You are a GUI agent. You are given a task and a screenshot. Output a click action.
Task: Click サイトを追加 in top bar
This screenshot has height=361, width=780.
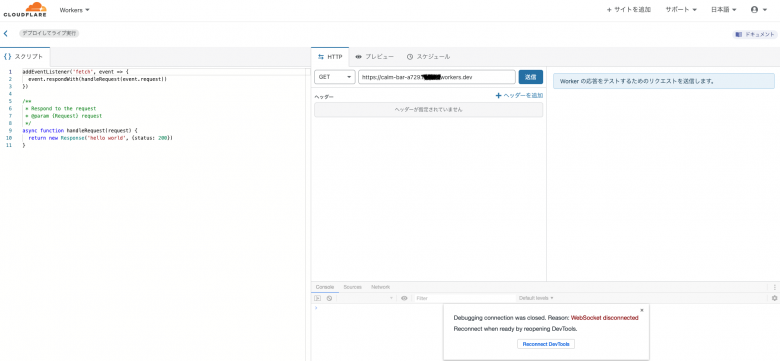point(629,9)
